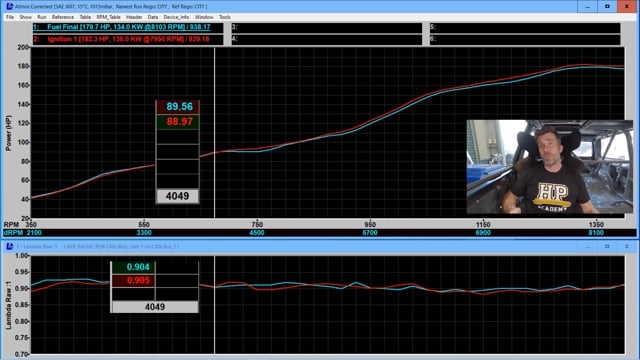This screenshot has width=640, height=360.
Task: Click the 89.56 power cursor readout
Action: (x=178, y=107)
